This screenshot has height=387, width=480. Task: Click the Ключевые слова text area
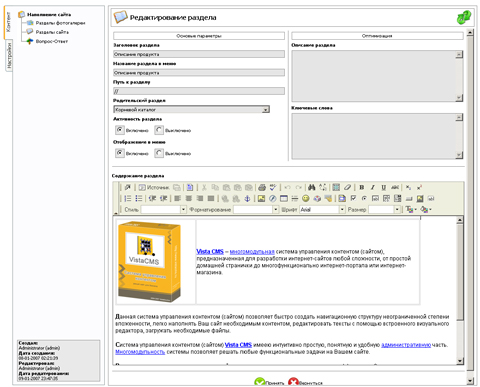point(377,136)
